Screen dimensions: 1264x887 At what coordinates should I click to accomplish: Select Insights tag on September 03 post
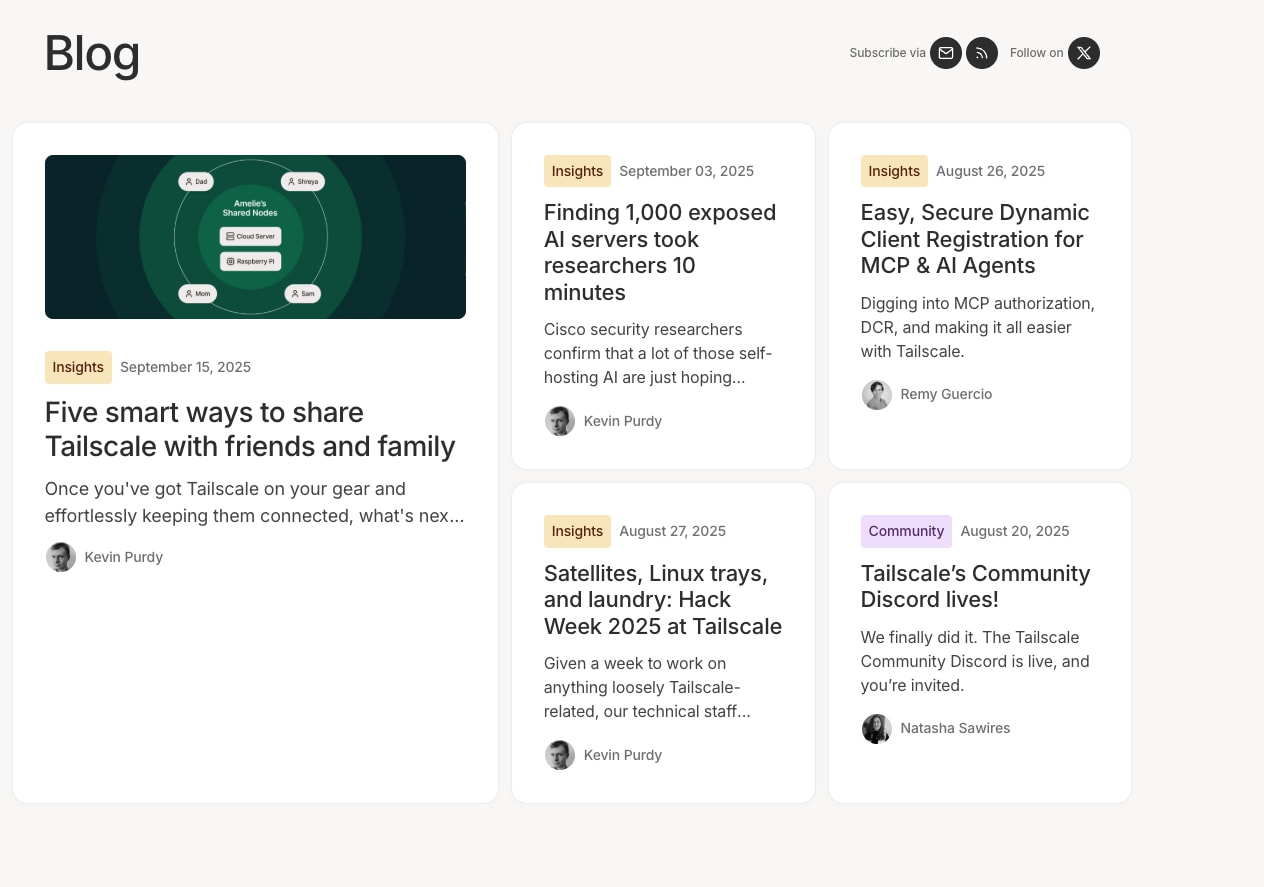[x=577, y=171]
